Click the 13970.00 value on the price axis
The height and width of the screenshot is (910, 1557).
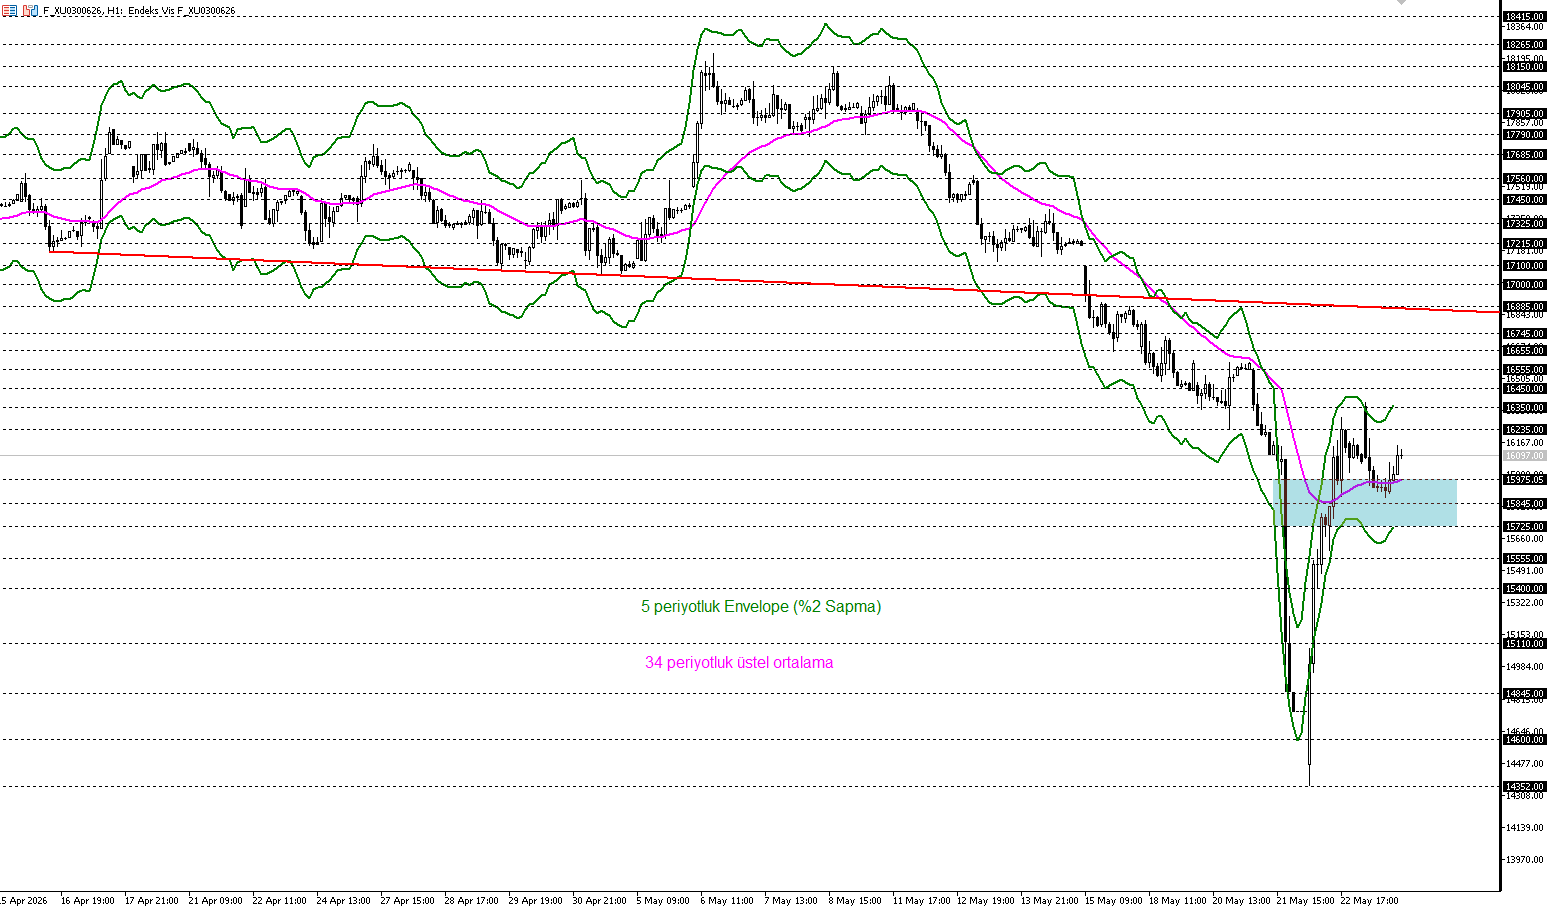click(x=1525, y=860)
